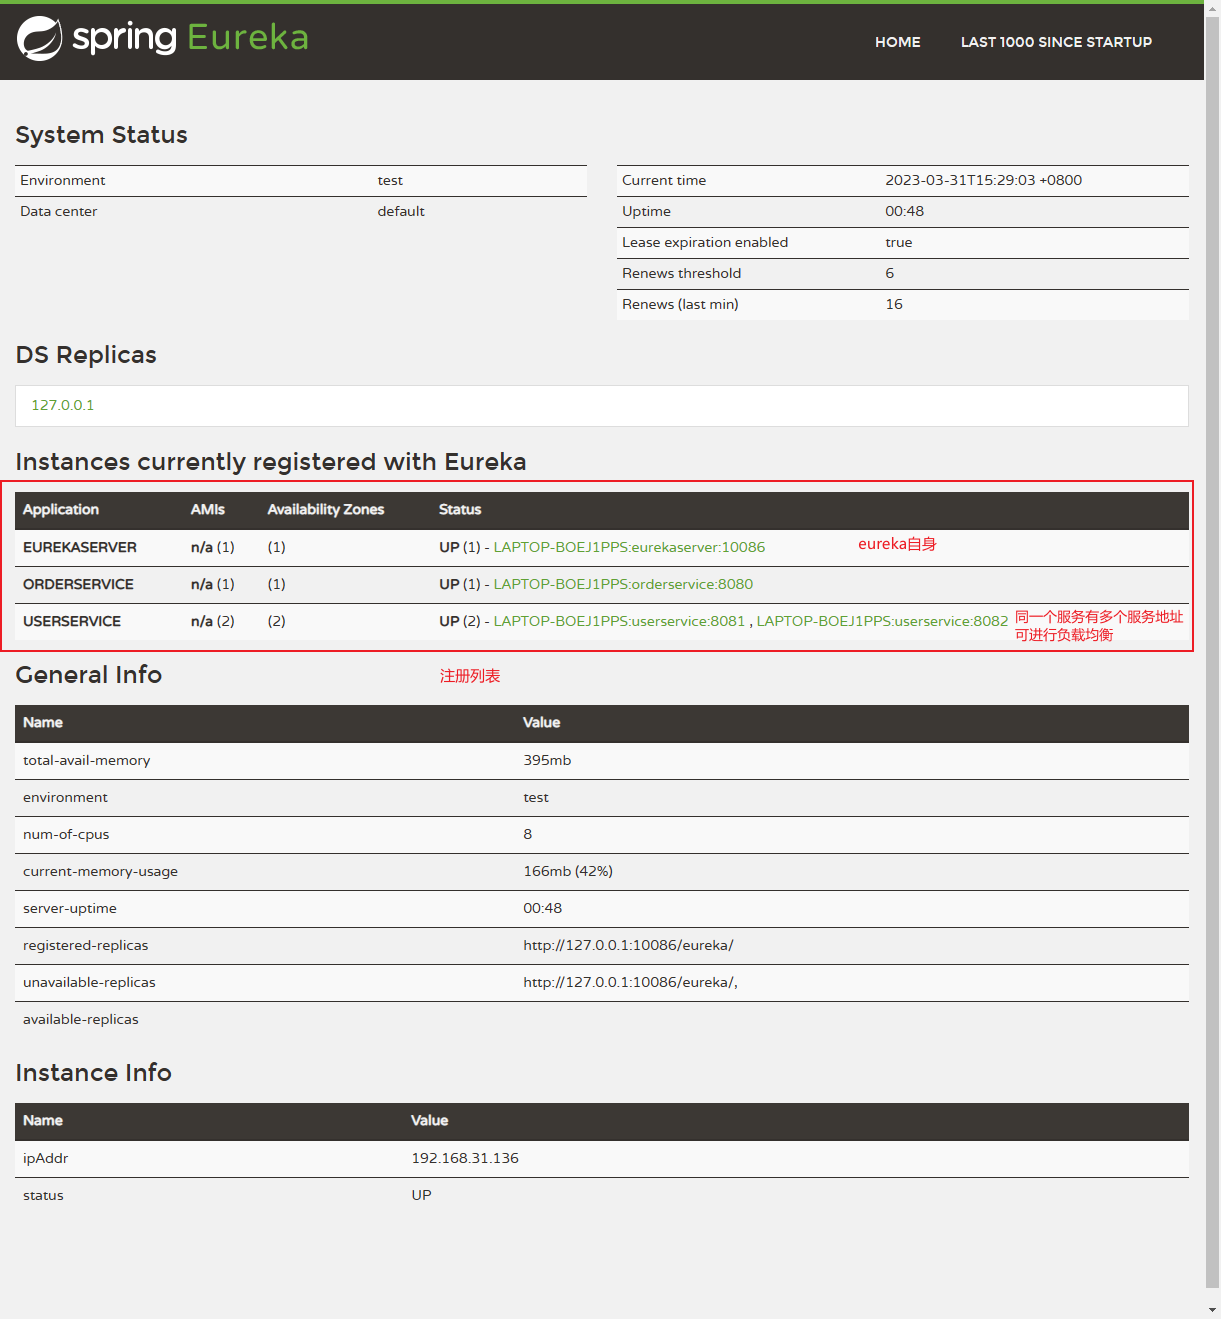Select the 'default' data center value

point(401,211)
